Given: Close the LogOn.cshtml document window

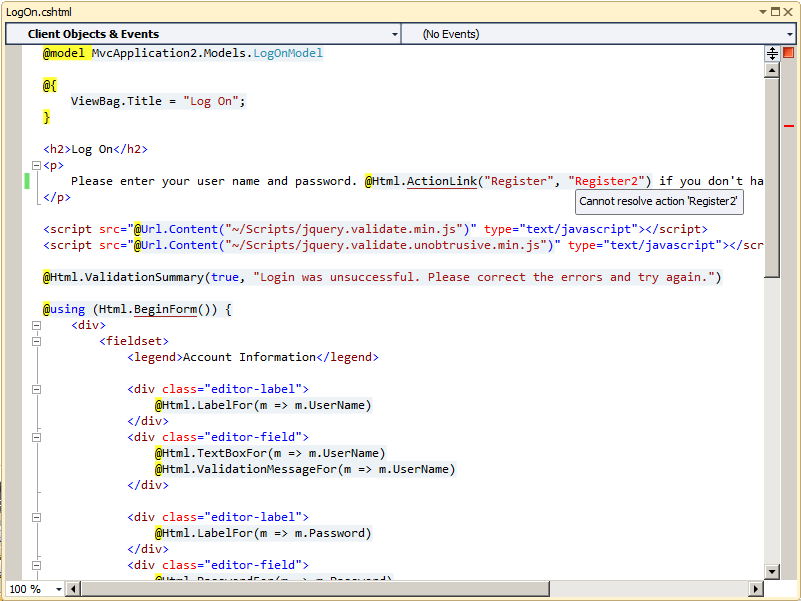Looking at the screenshot, I should pos(788,11).
